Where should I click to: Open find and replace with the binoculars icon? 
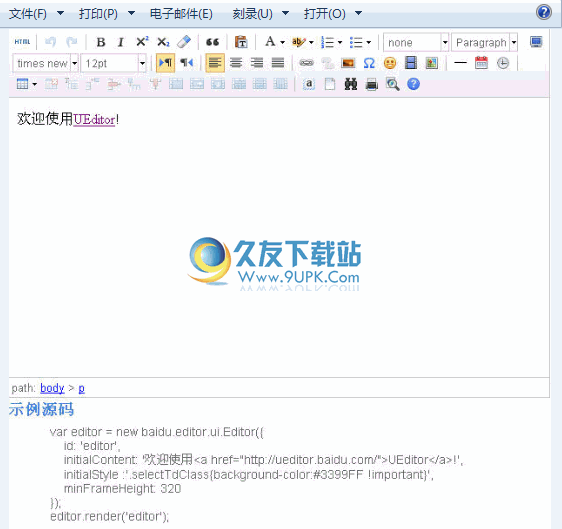click(351, 85)
